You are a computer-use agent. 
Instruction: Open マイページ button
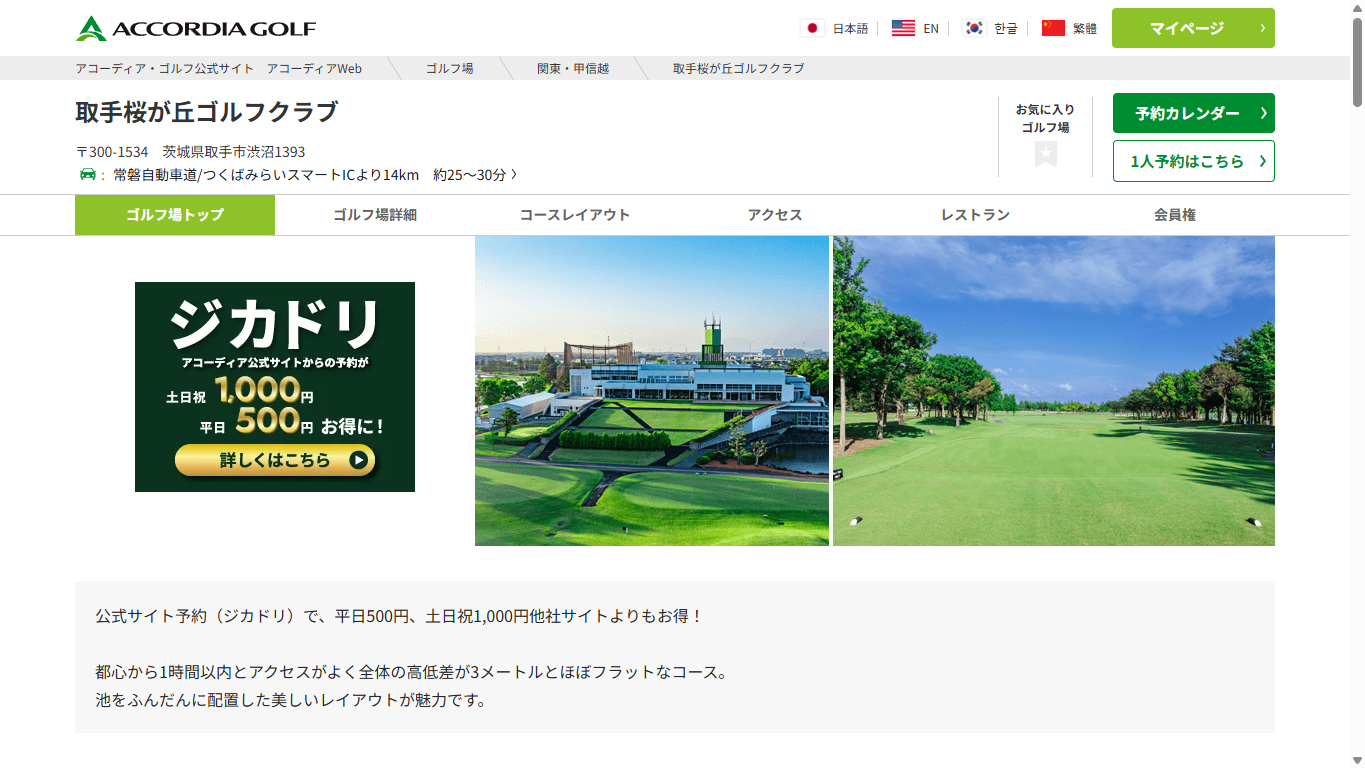pyautogui.click(x=1193, y=28)
